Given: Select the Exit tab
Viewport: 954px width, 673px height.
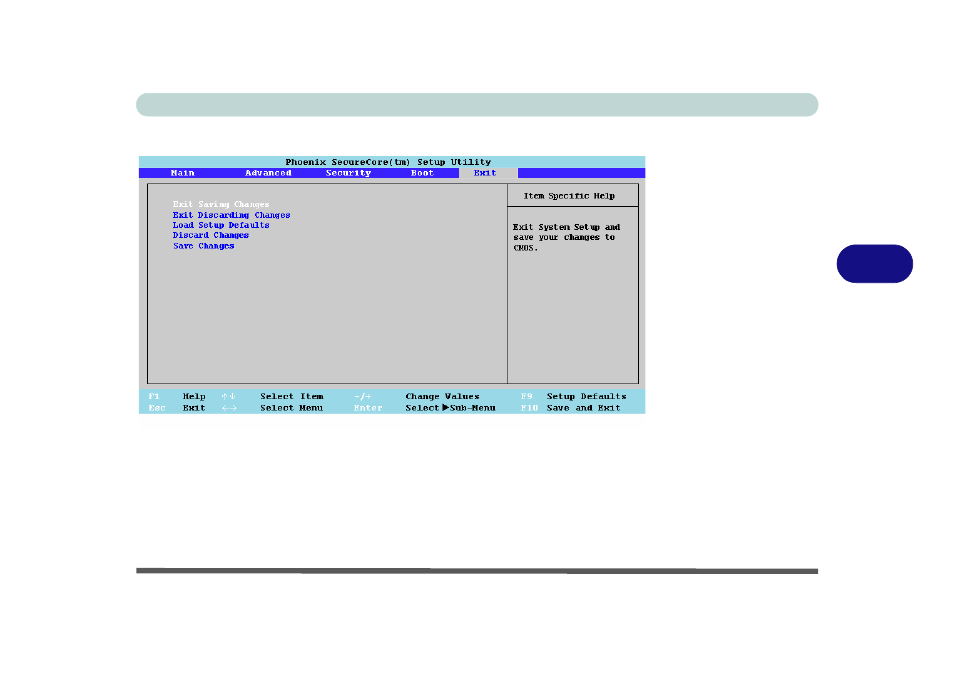Looking at the screenshot, I should 485,173.
